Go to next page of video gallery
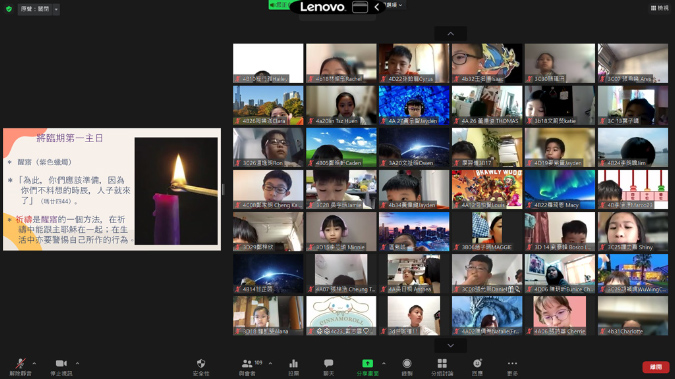The width and height of the screenshot is (675, 379). 450,345
